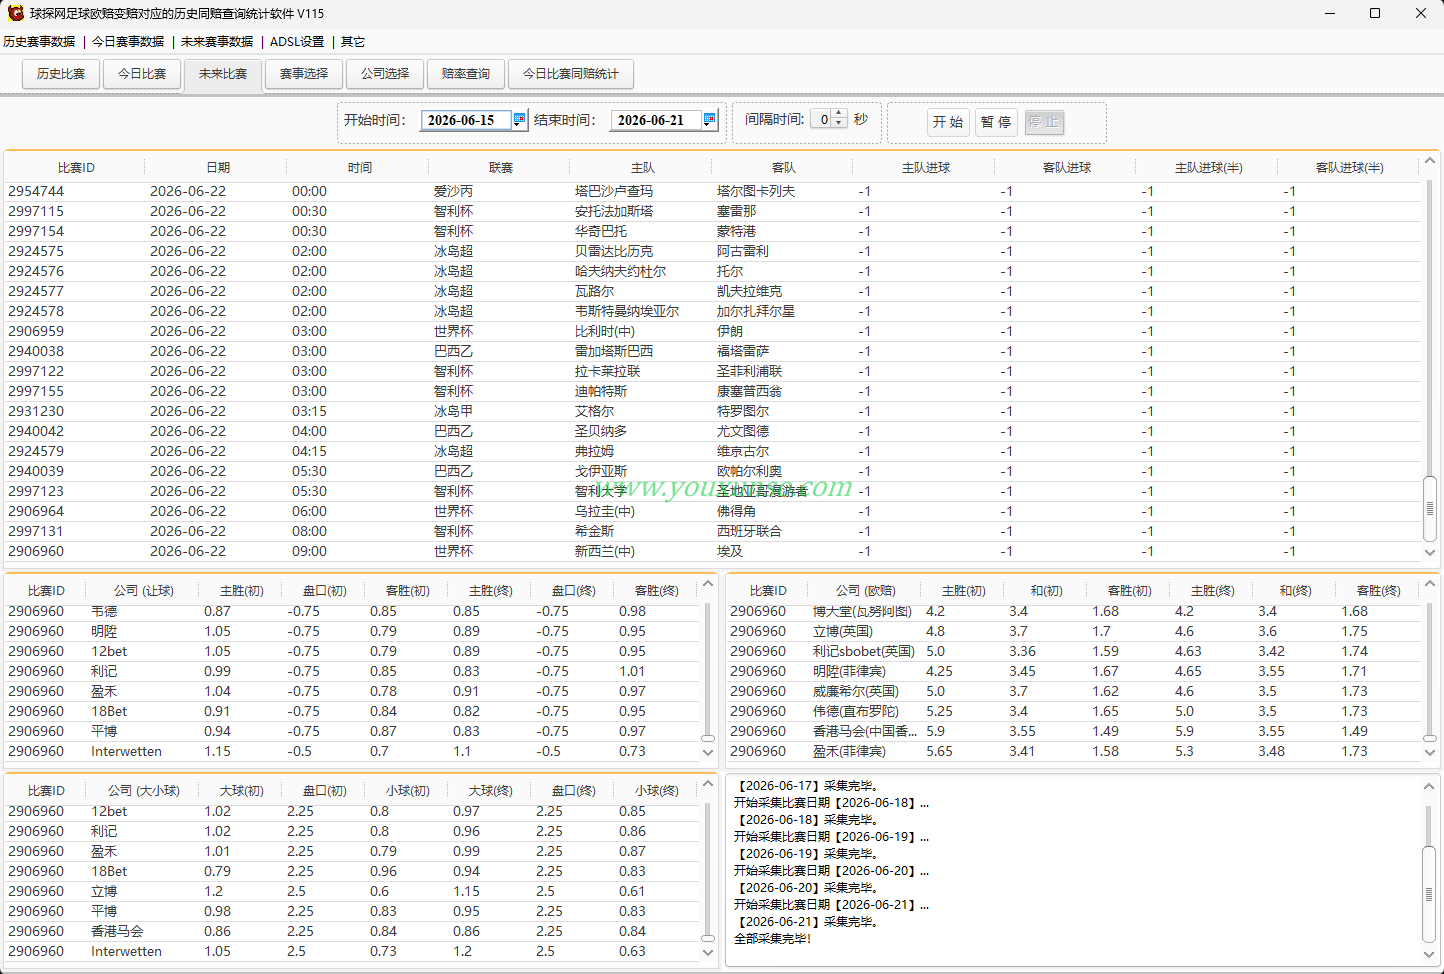Click 公司 (让球) column header
Image resolution: width=1444 pixels, height=974 pixels.
tap(144, 591)
